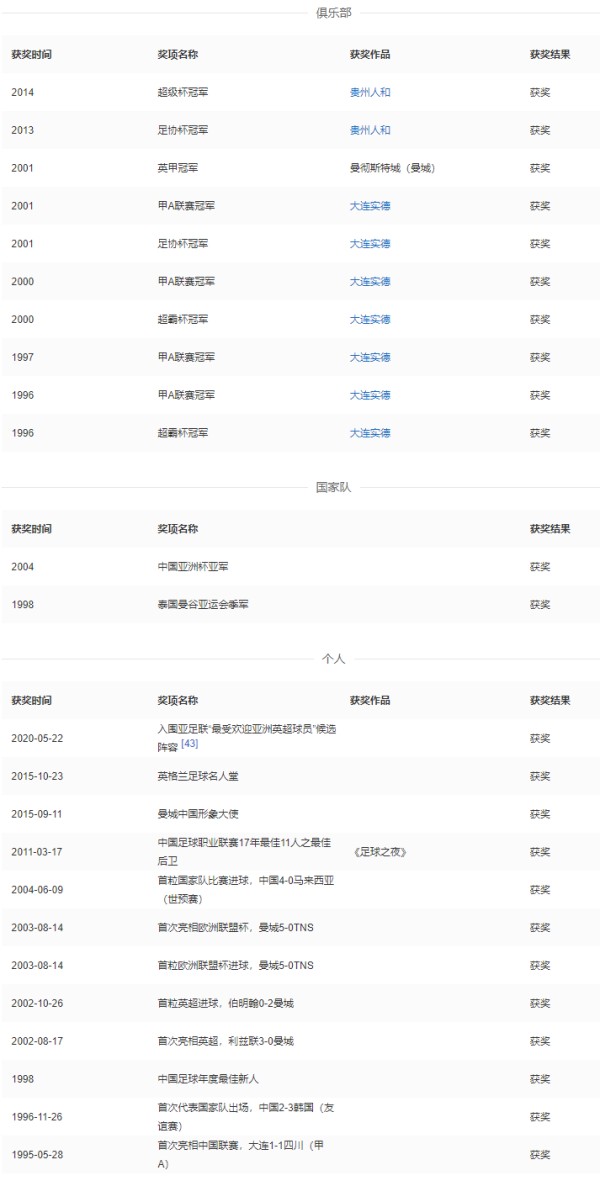Click 曼彻斯特城（曼城） cell
The image size is (600, 1181).
click(392, 168)
